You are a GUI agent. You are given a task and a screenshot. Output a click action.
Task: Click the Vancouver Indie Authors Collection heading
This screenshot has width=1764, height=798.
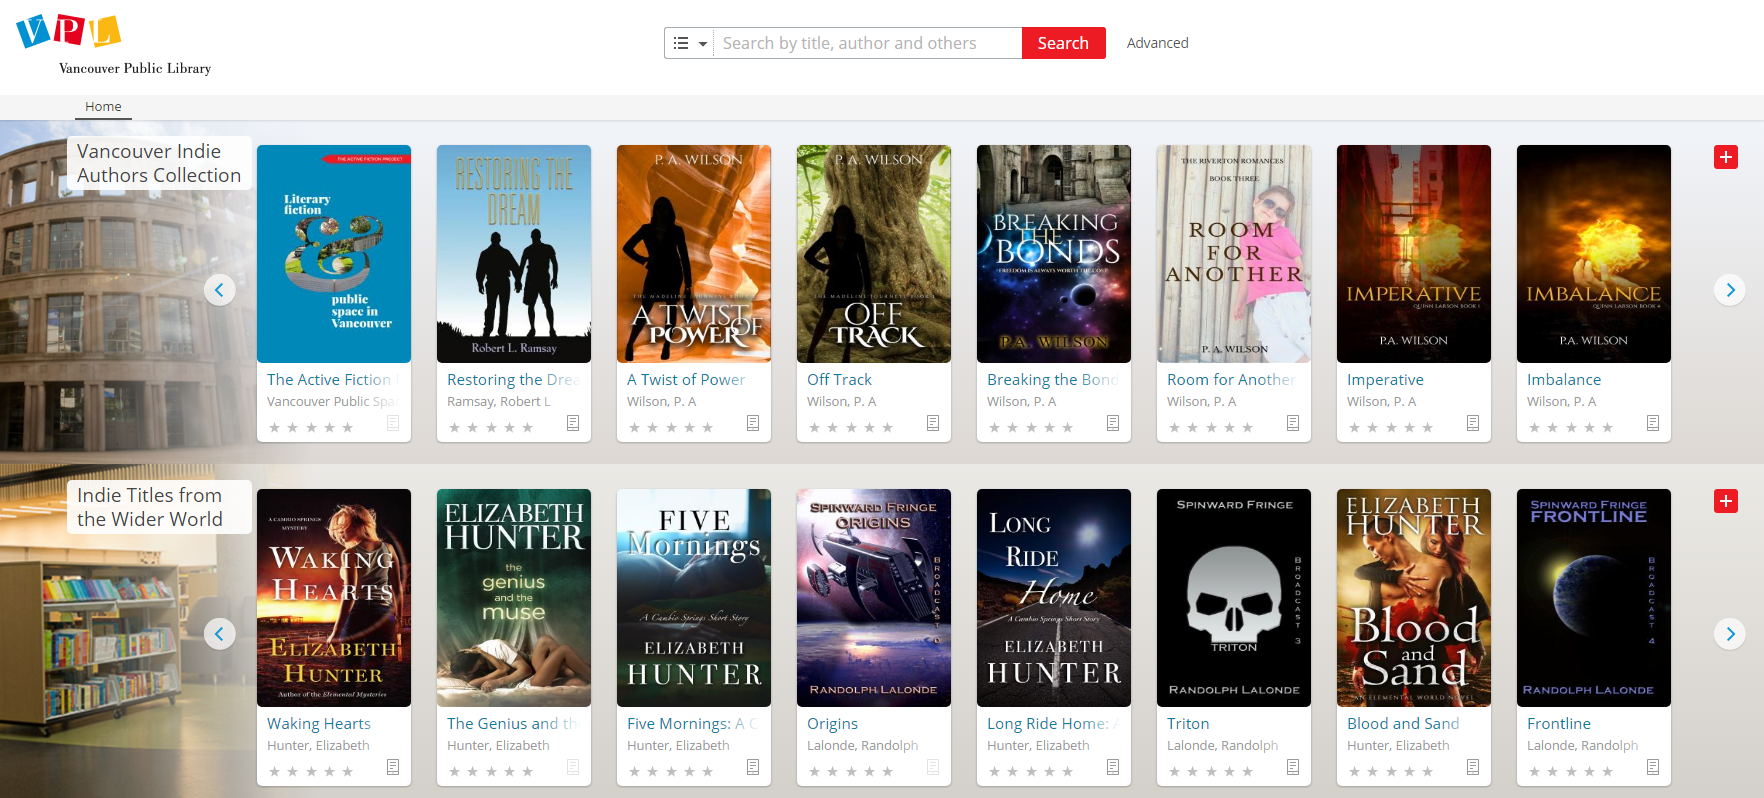point(159,163)
